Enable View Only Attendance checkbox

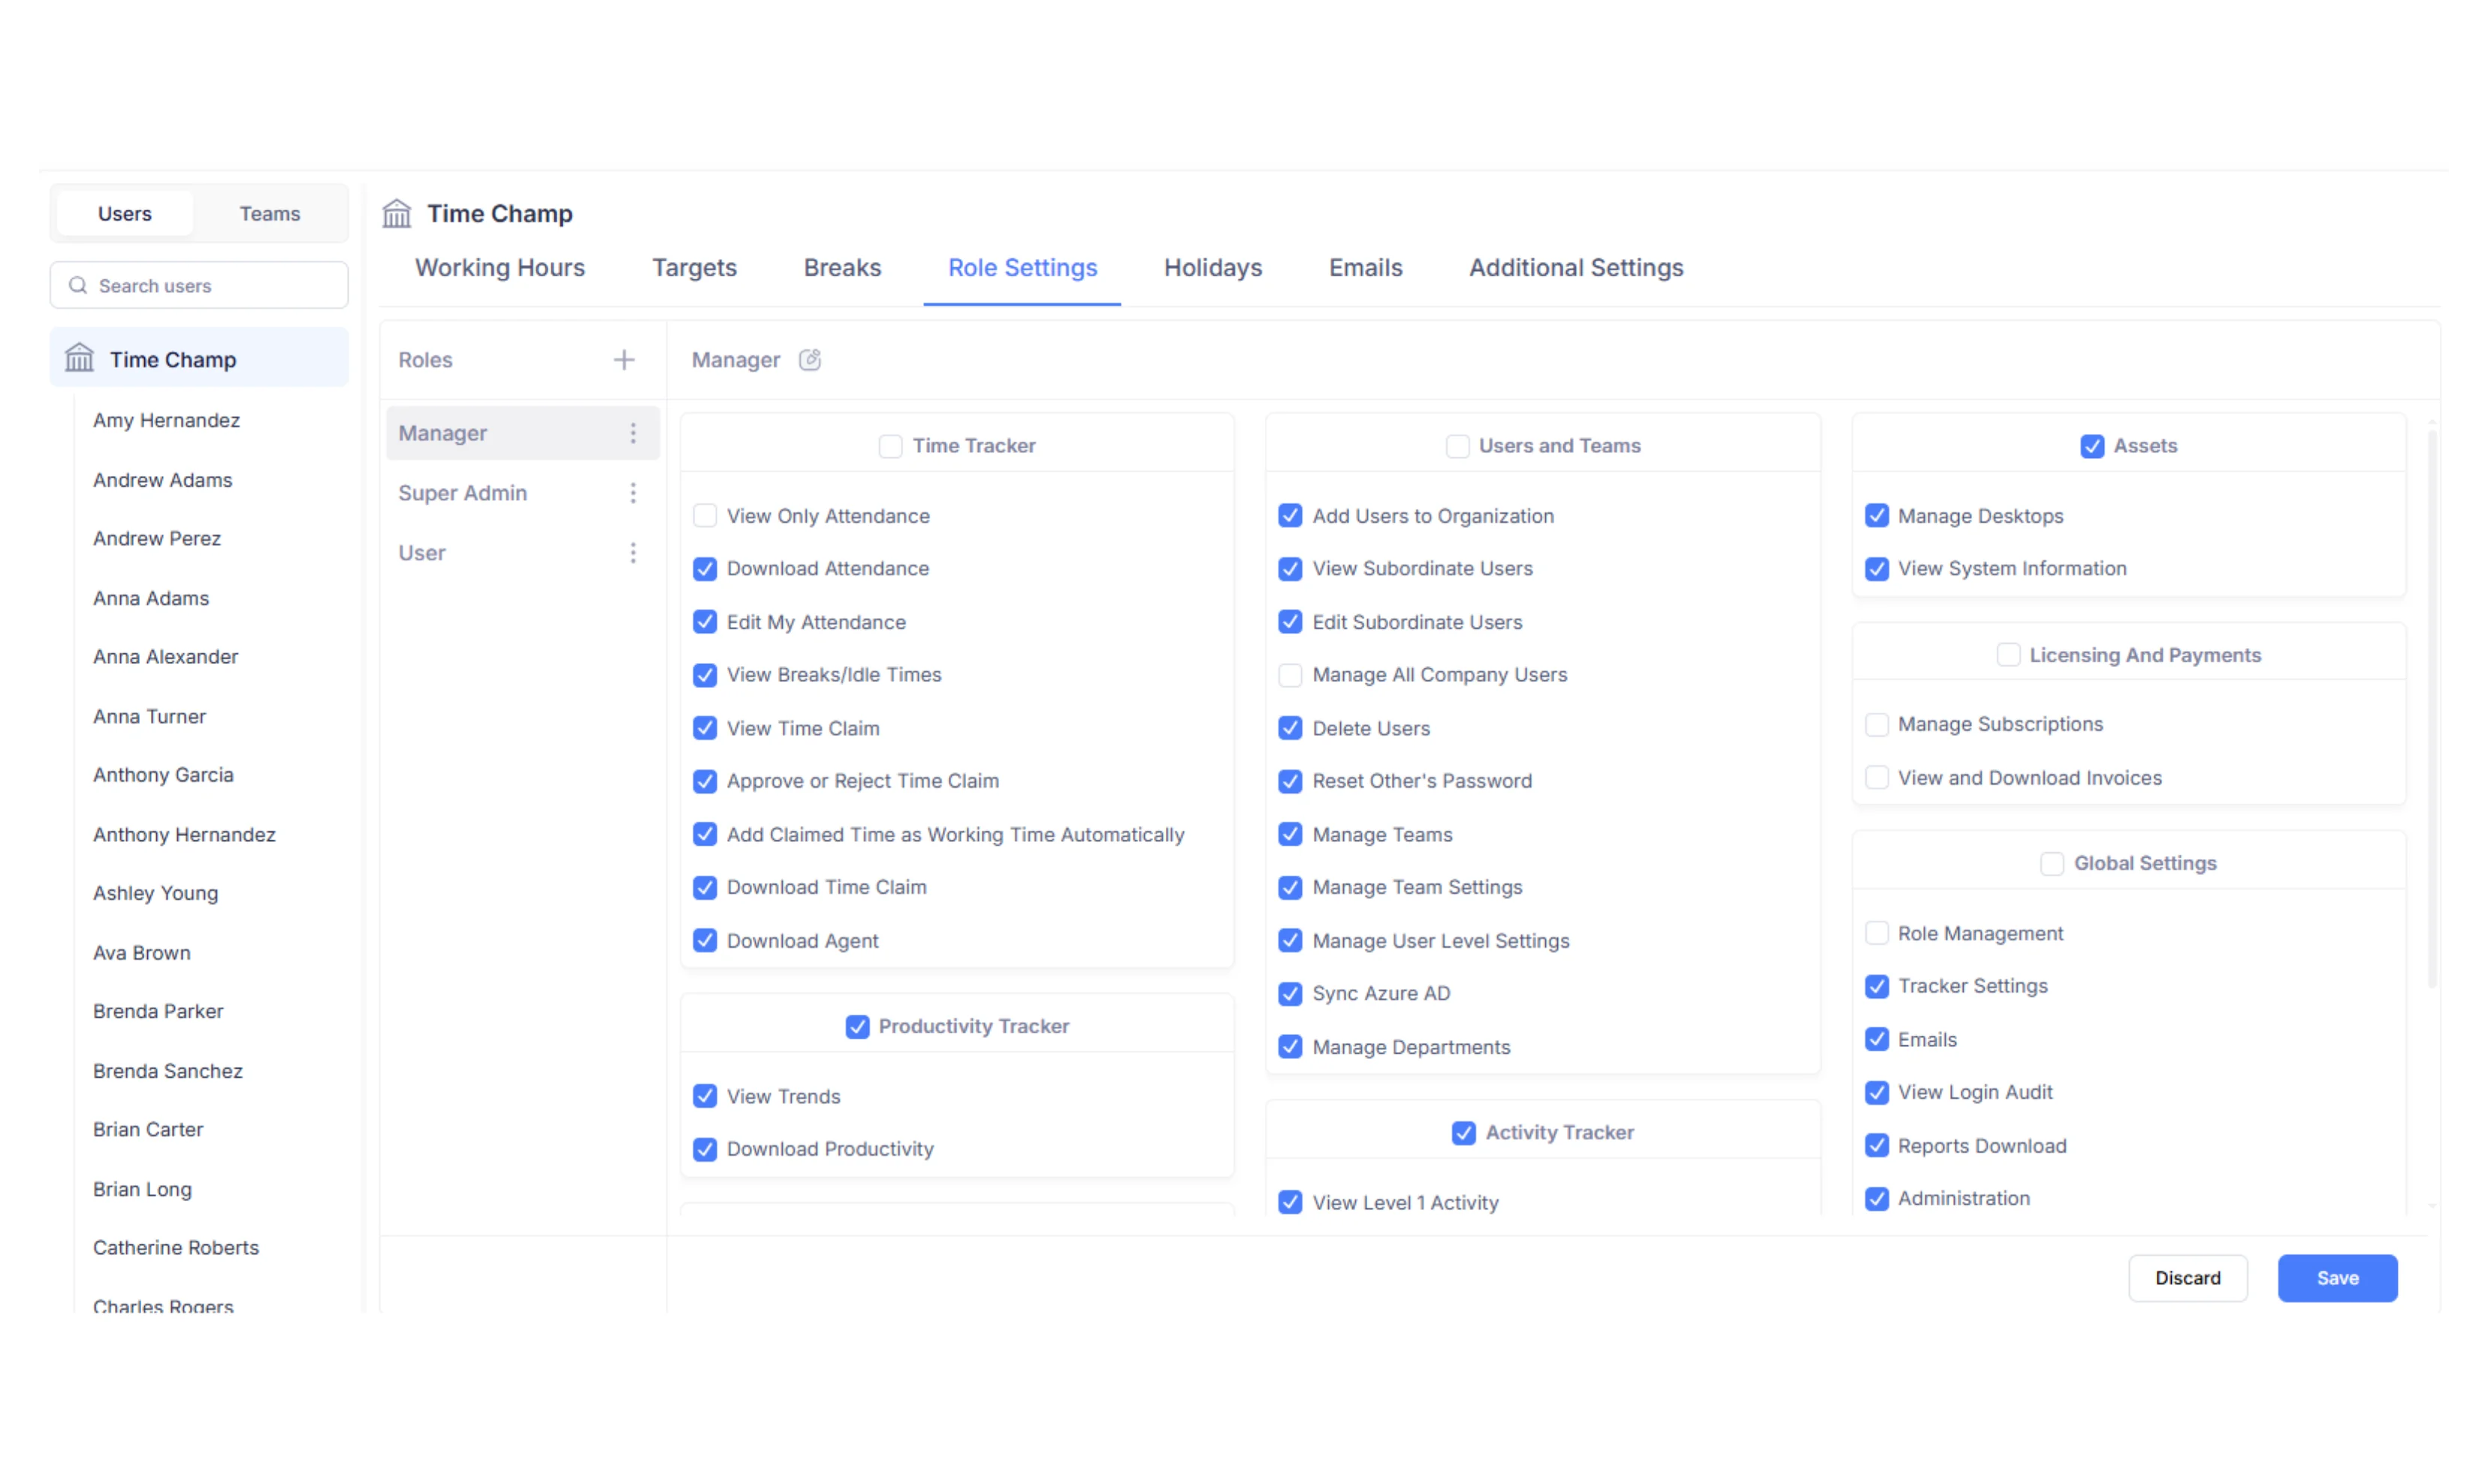[x=705, y=516]
